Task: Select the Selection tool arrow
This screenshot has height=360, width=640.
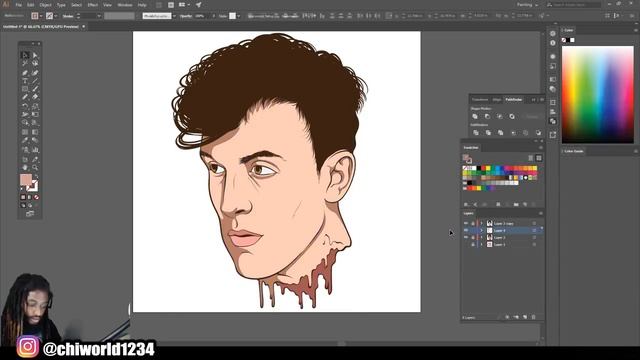Action: tap(25, 55)
